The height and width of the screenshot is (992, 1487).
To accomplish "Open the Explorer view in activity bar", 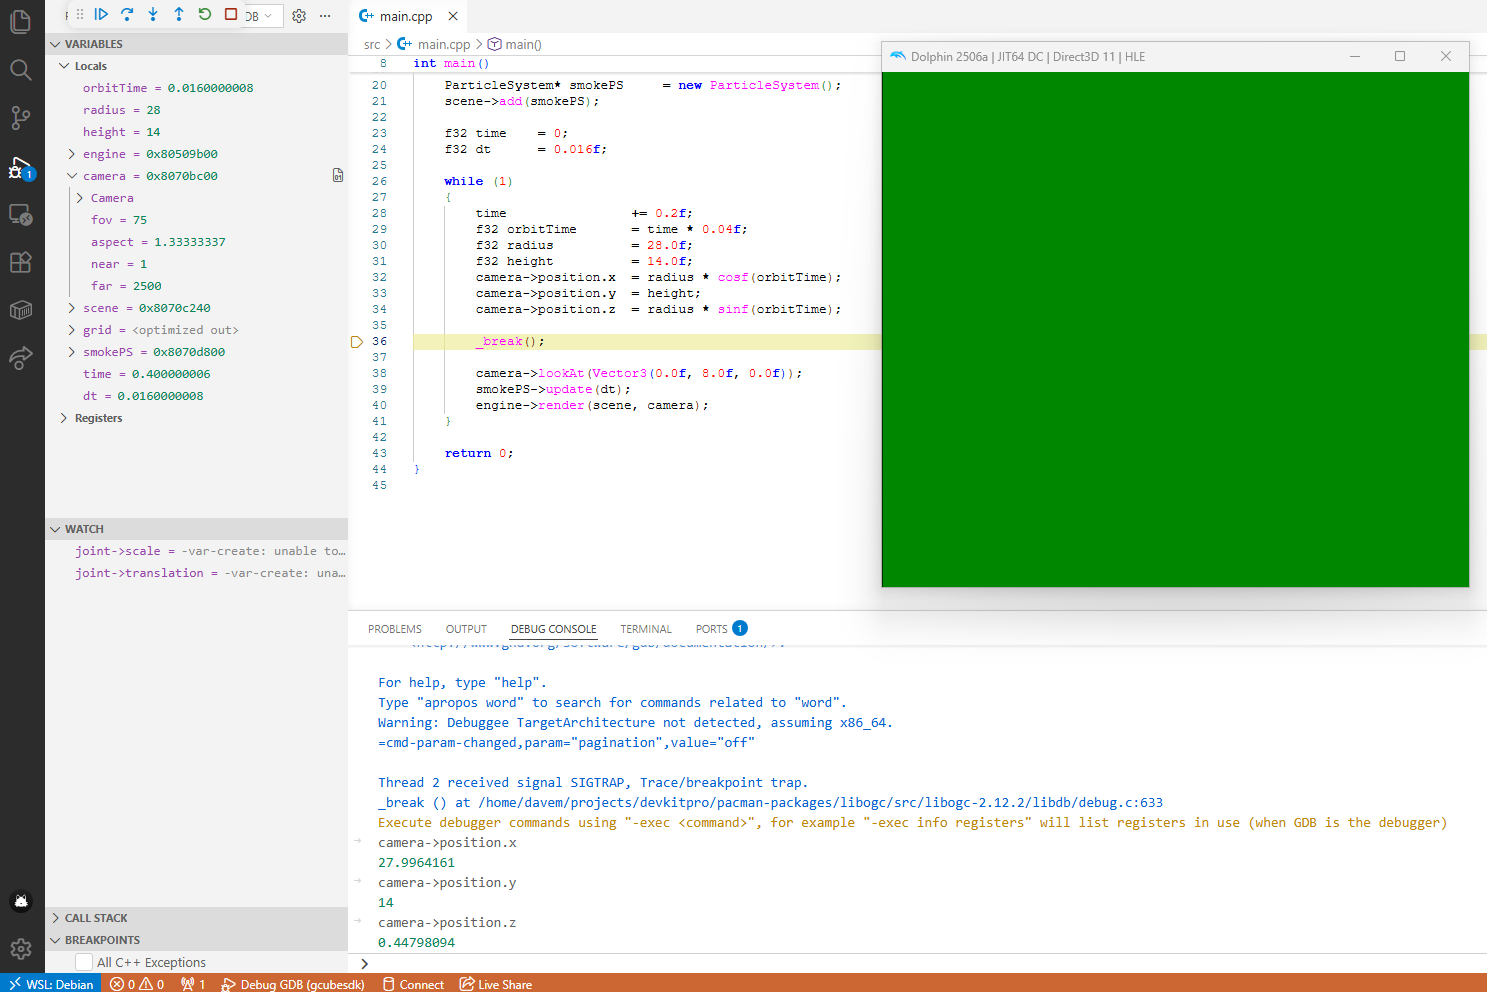I will 21,21.
